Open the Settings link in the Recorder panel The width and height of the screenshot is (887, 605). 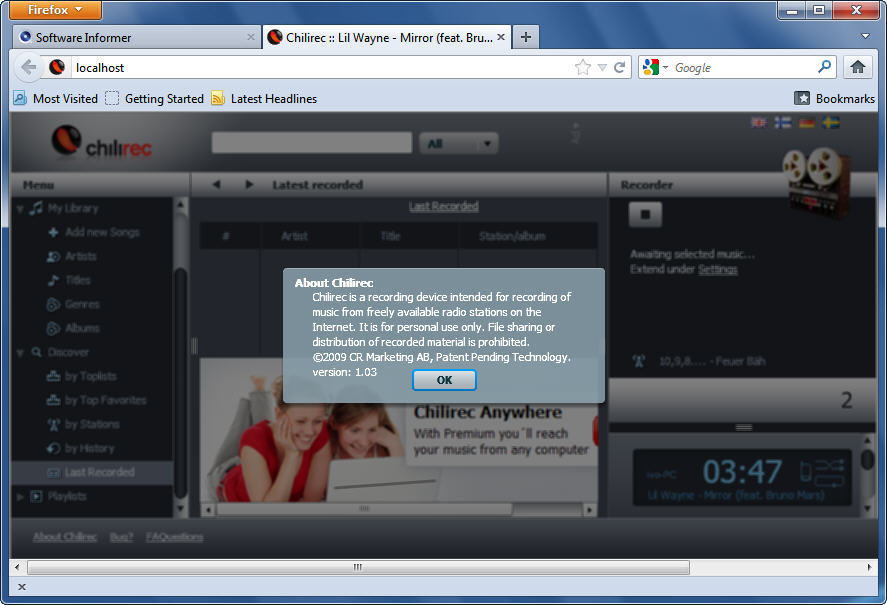coord(718,269)
